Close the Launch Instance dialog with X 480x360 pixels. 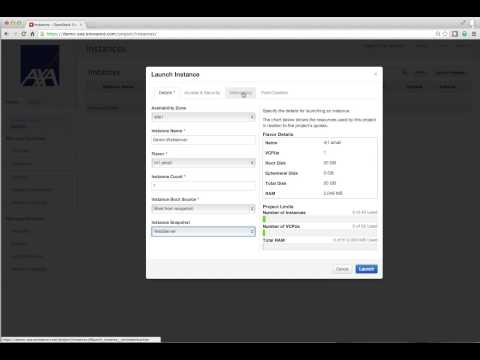click(376, 74)
